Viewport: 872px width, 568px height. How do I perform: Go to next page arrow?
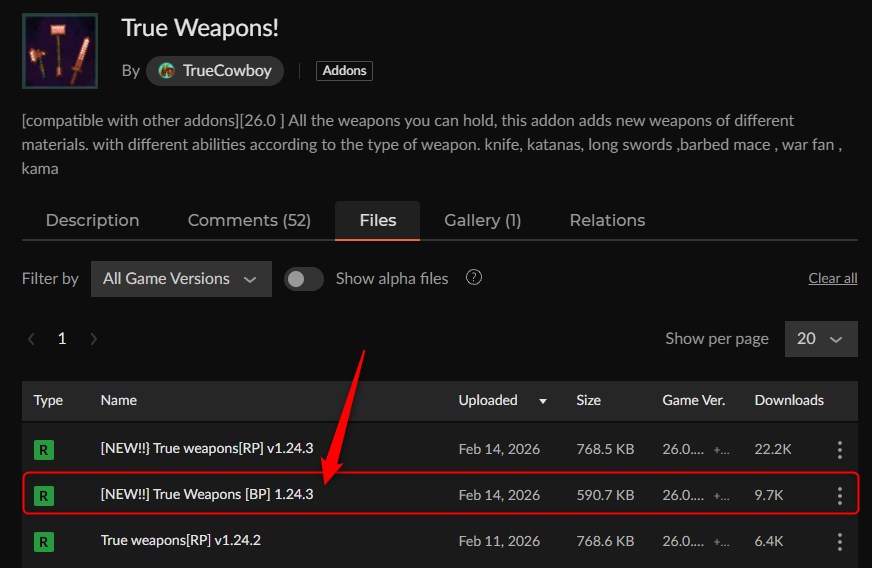[x=93, y=339]
